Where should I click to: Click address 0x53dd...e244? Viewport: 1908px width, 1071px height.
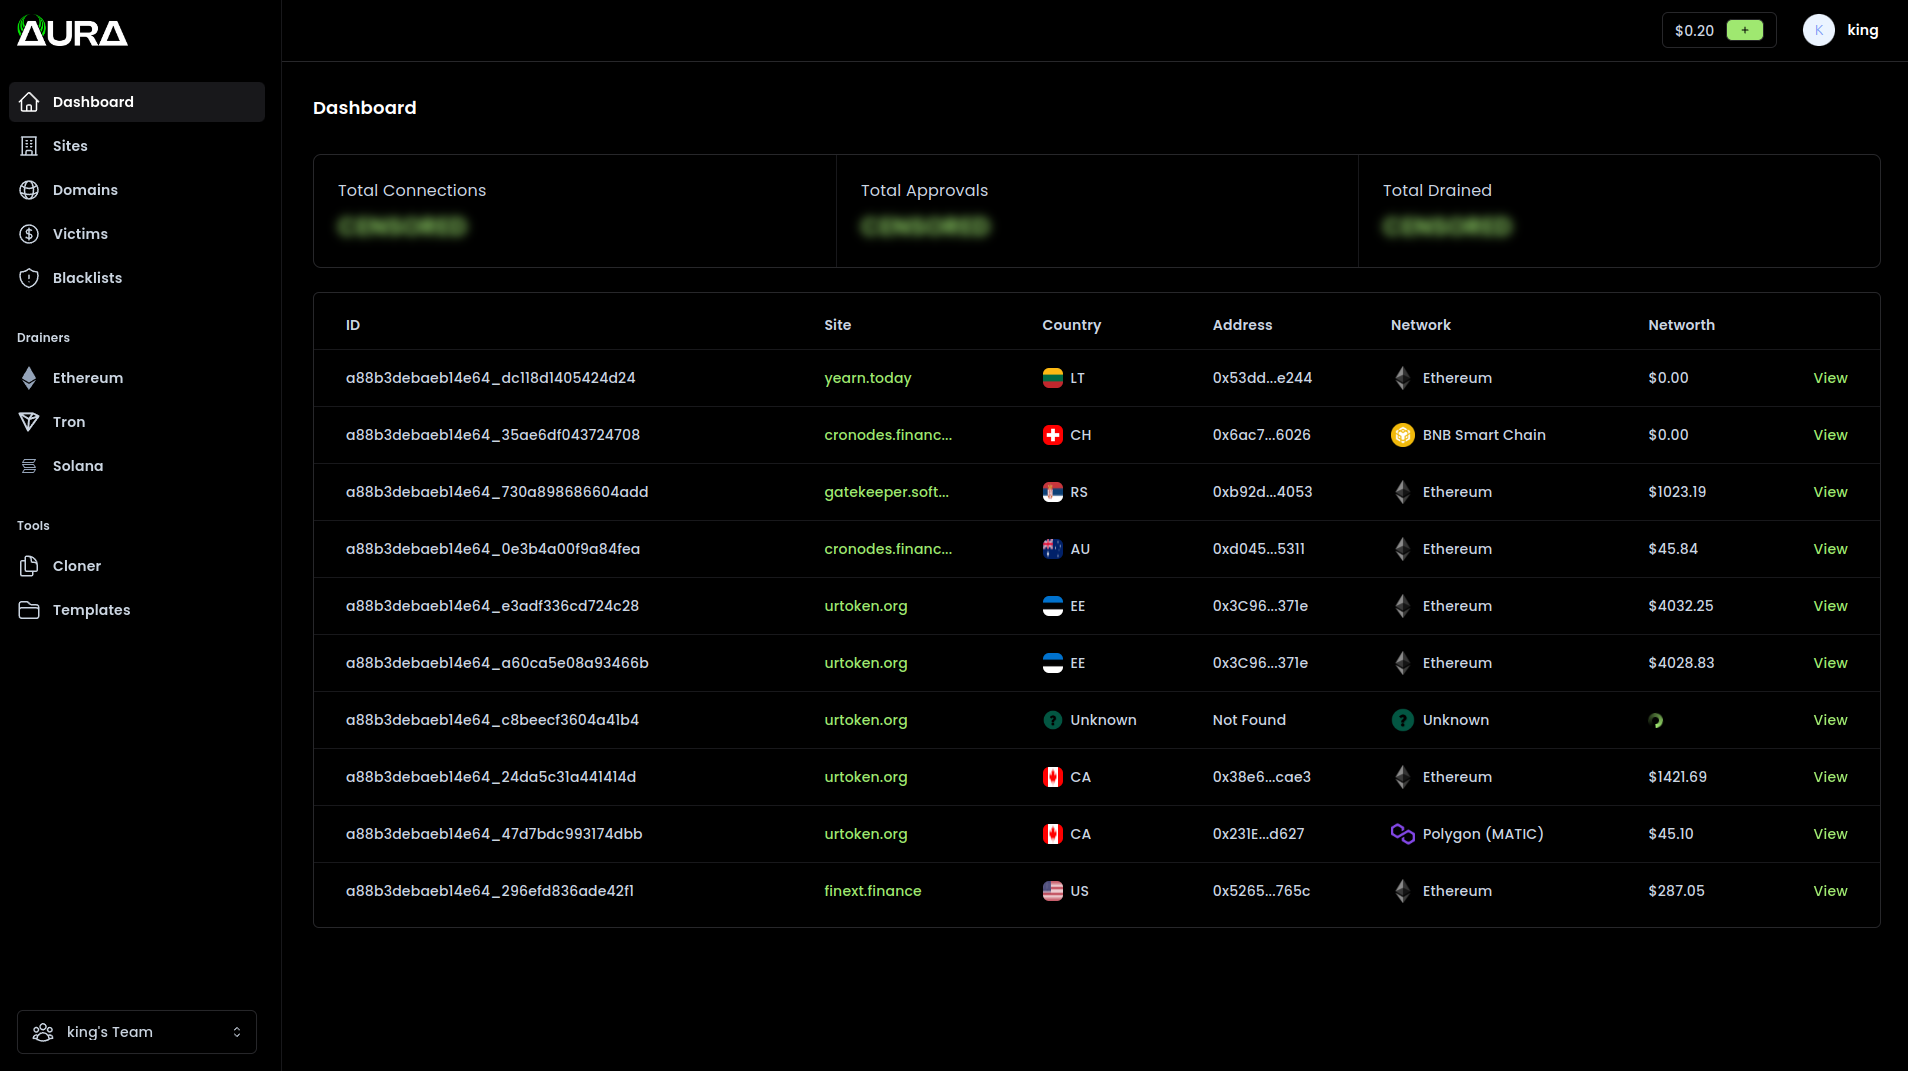tap(1262, 378)
